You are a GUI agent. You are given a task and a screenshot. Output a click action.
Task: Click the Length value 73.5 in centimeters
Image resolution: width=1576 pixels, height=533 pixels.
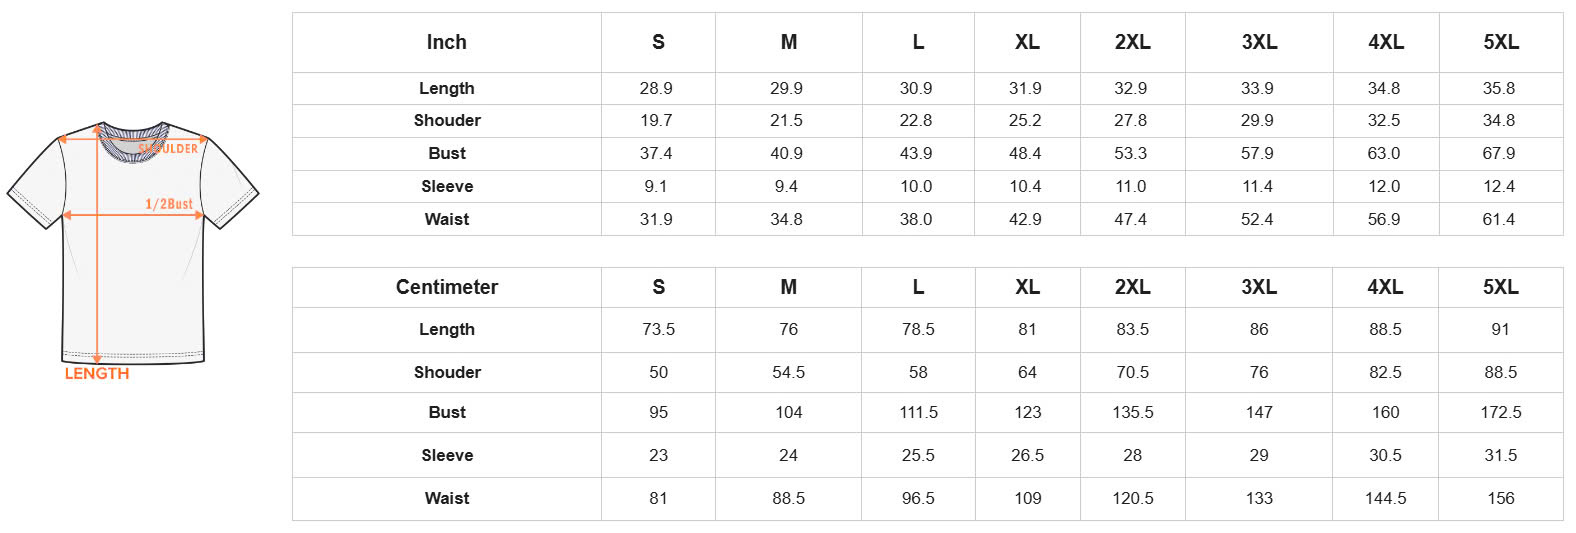point(658,329)
